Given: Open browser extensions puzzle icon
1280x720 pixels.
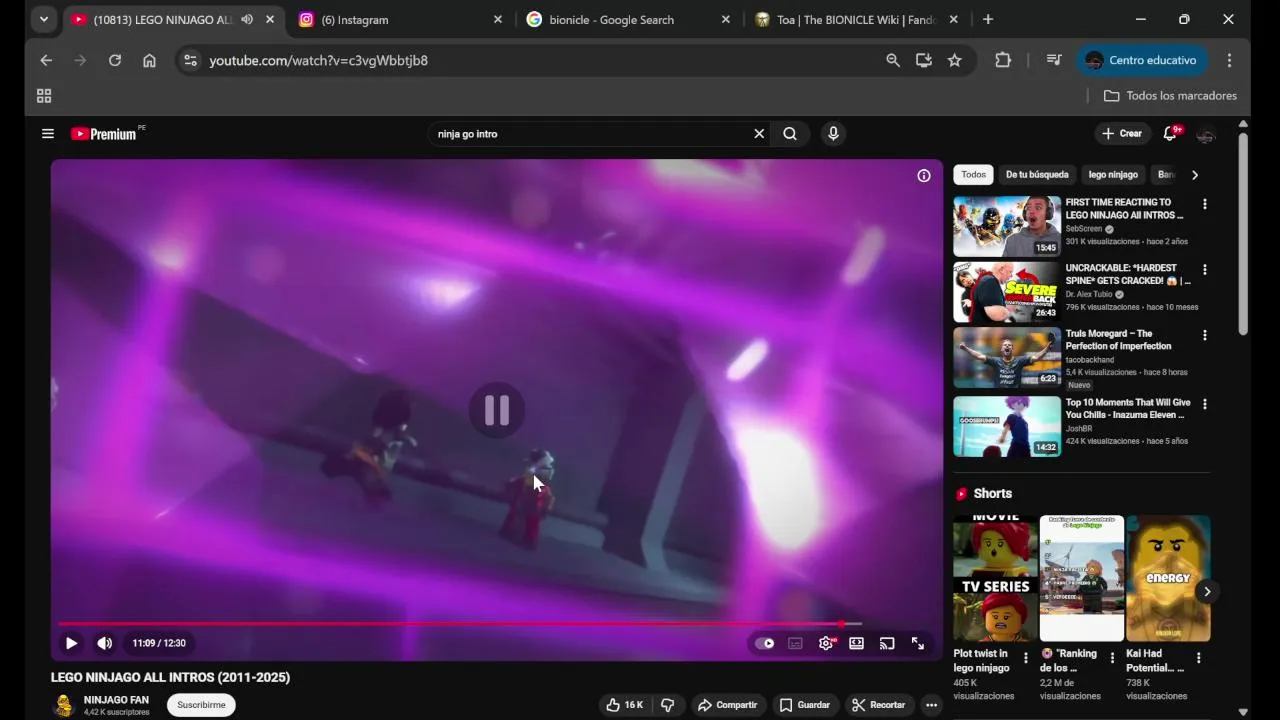Looking at the screenshot, I should pos(1003,61).
